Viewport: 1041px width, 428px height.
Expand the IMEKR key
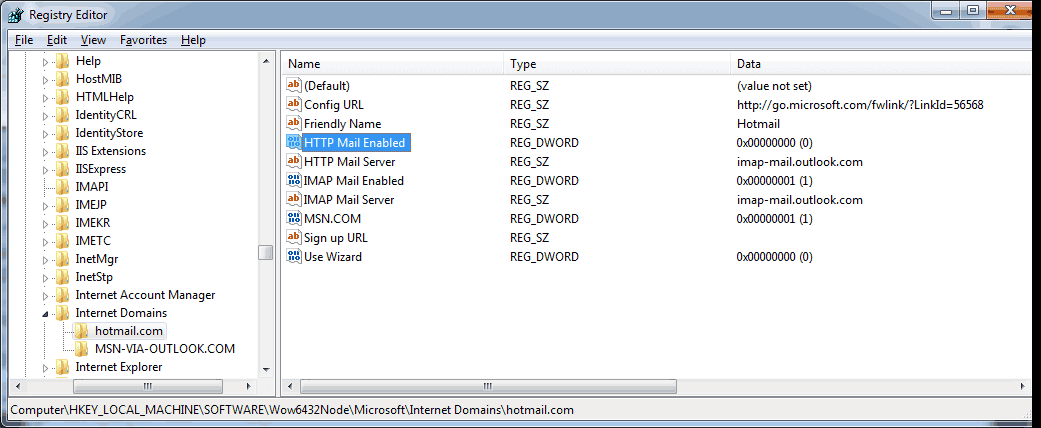(x=46, y=224)
